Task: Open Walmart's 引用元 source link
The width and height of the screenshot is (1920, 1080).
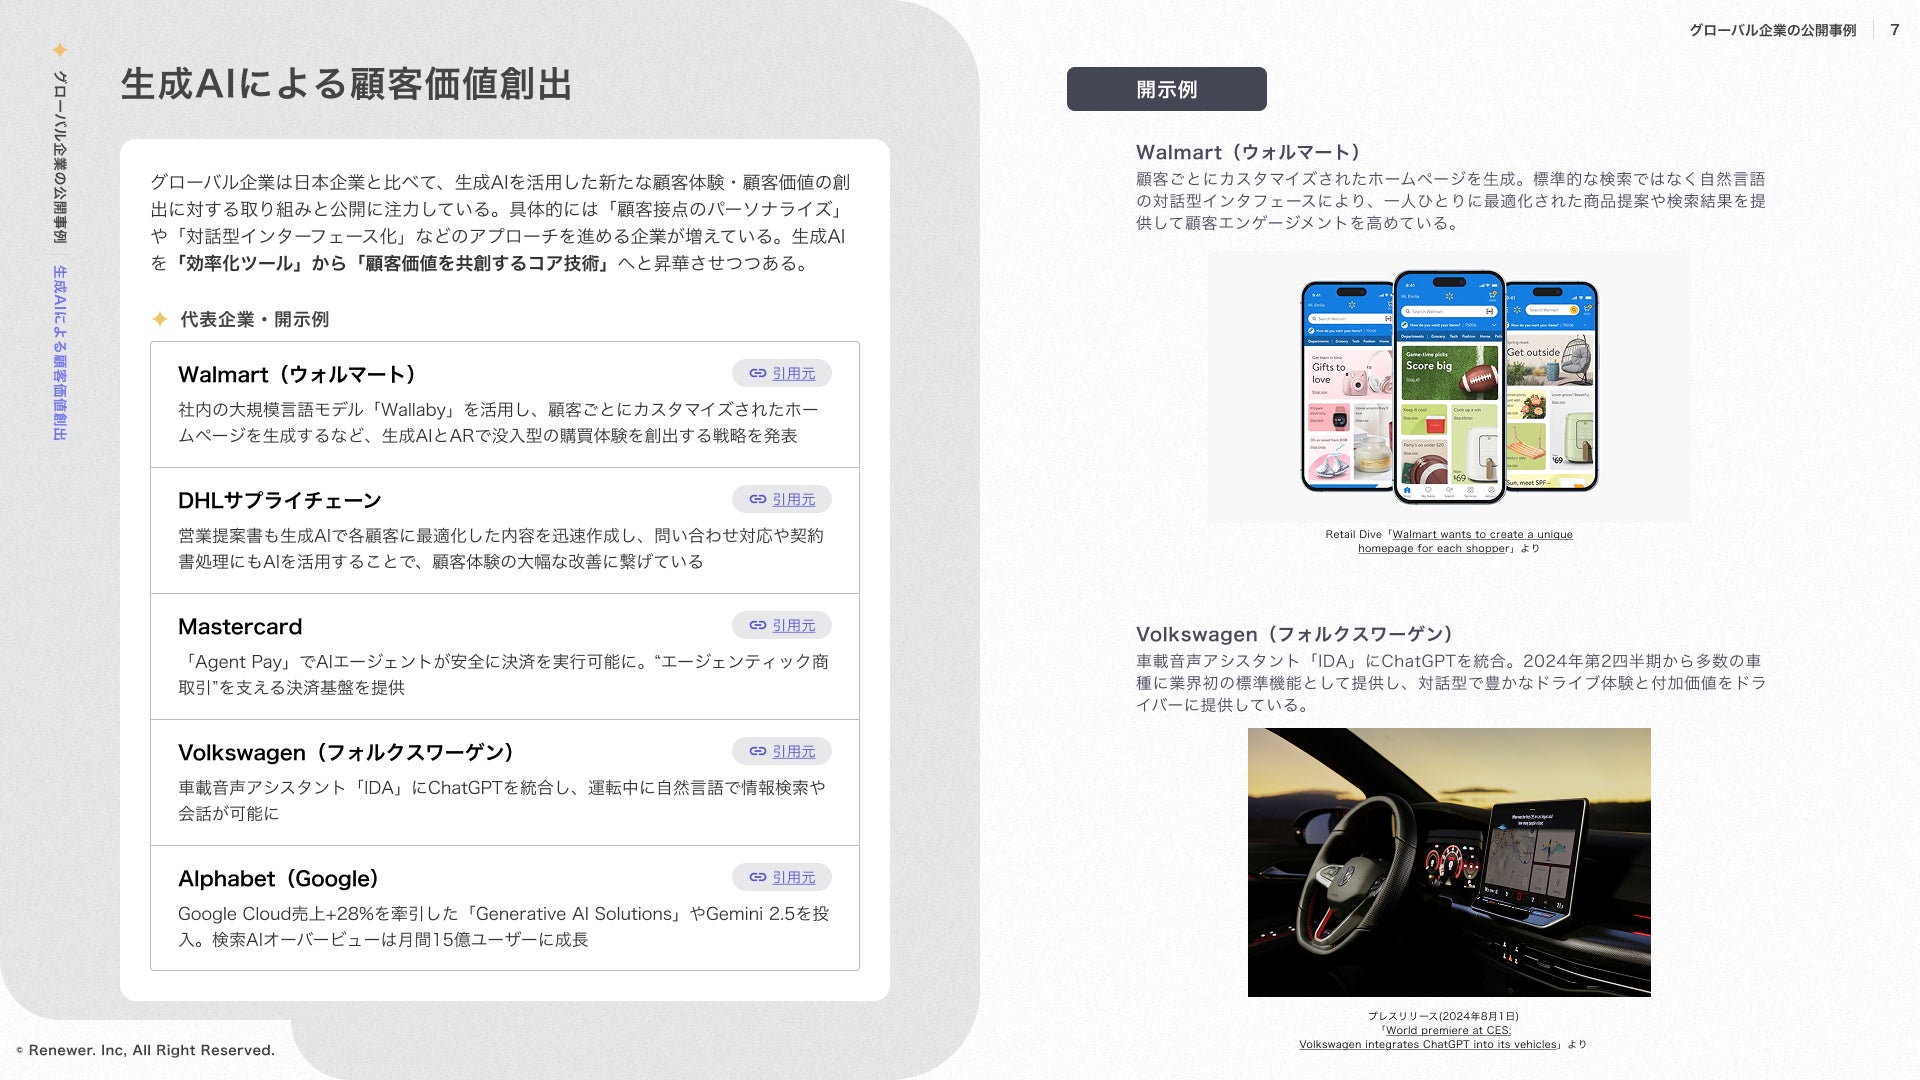Action: click(x=793, y=374)
